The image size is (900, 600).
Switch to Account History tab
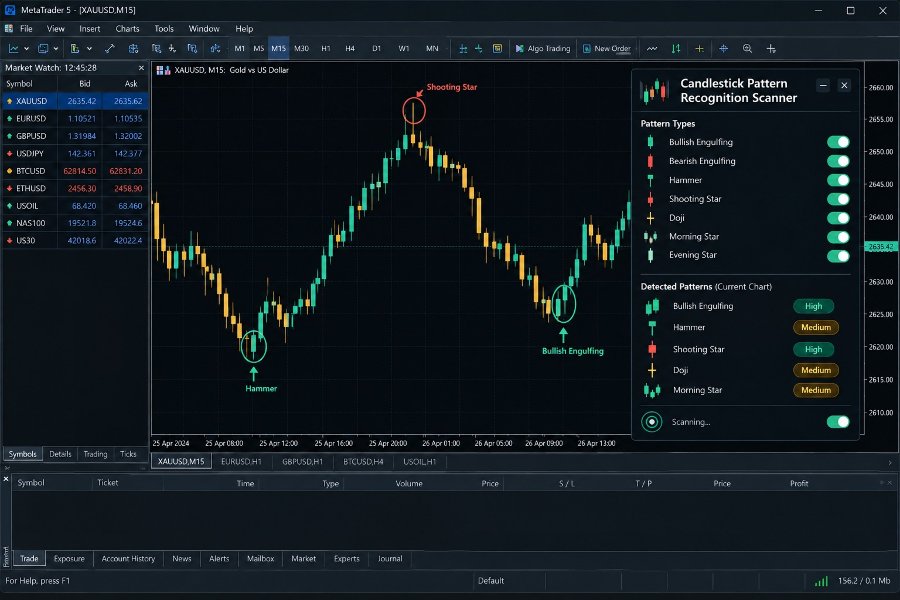[x=128, y=559]
